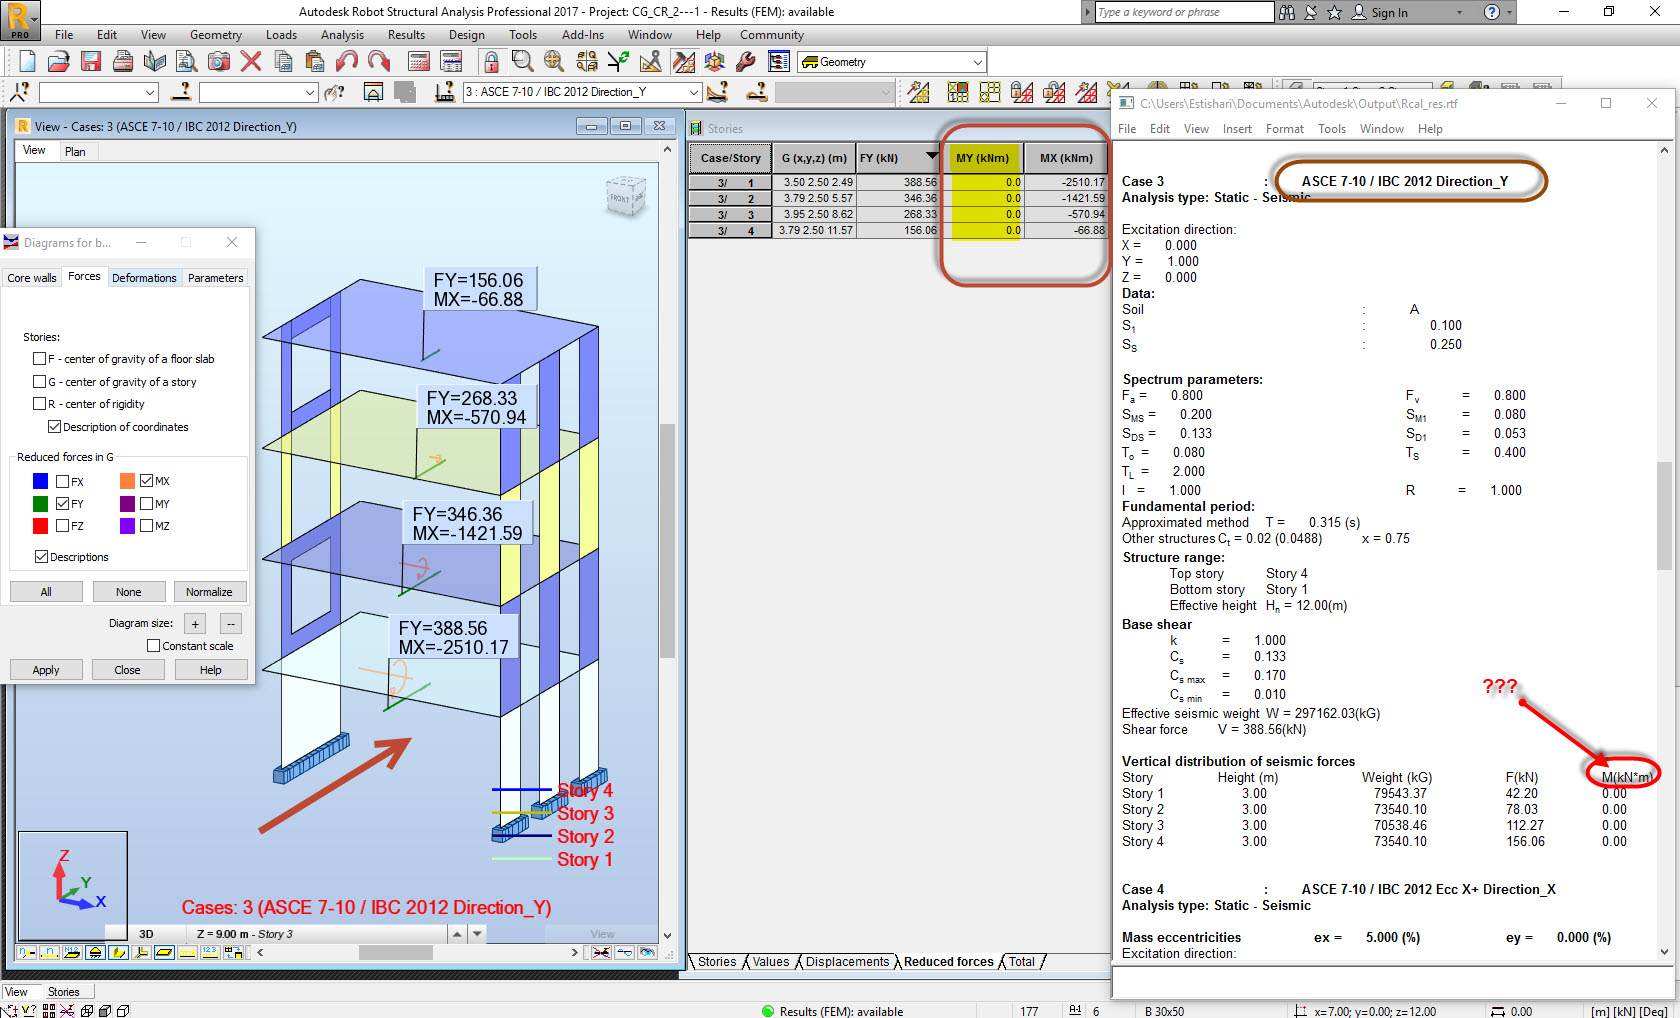Viewport: 1680px width, 1018px height.
Task: Check the MZ reduced force box
Action: [147, 526]
